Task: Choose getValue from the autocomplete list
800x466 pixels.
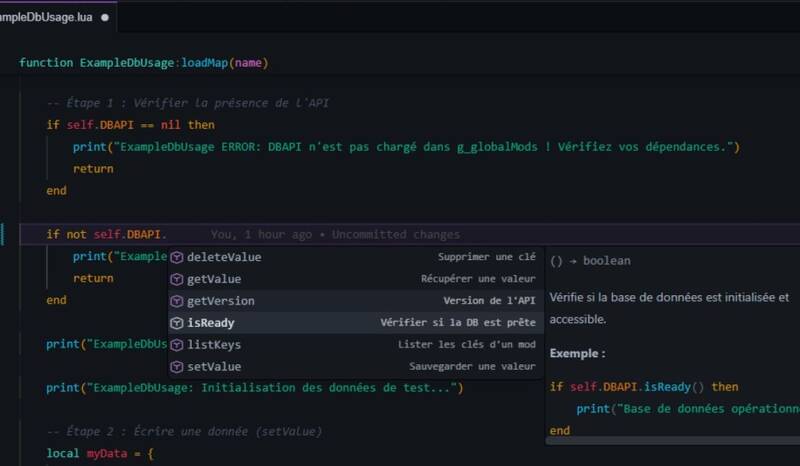Action: pos(214,279)
